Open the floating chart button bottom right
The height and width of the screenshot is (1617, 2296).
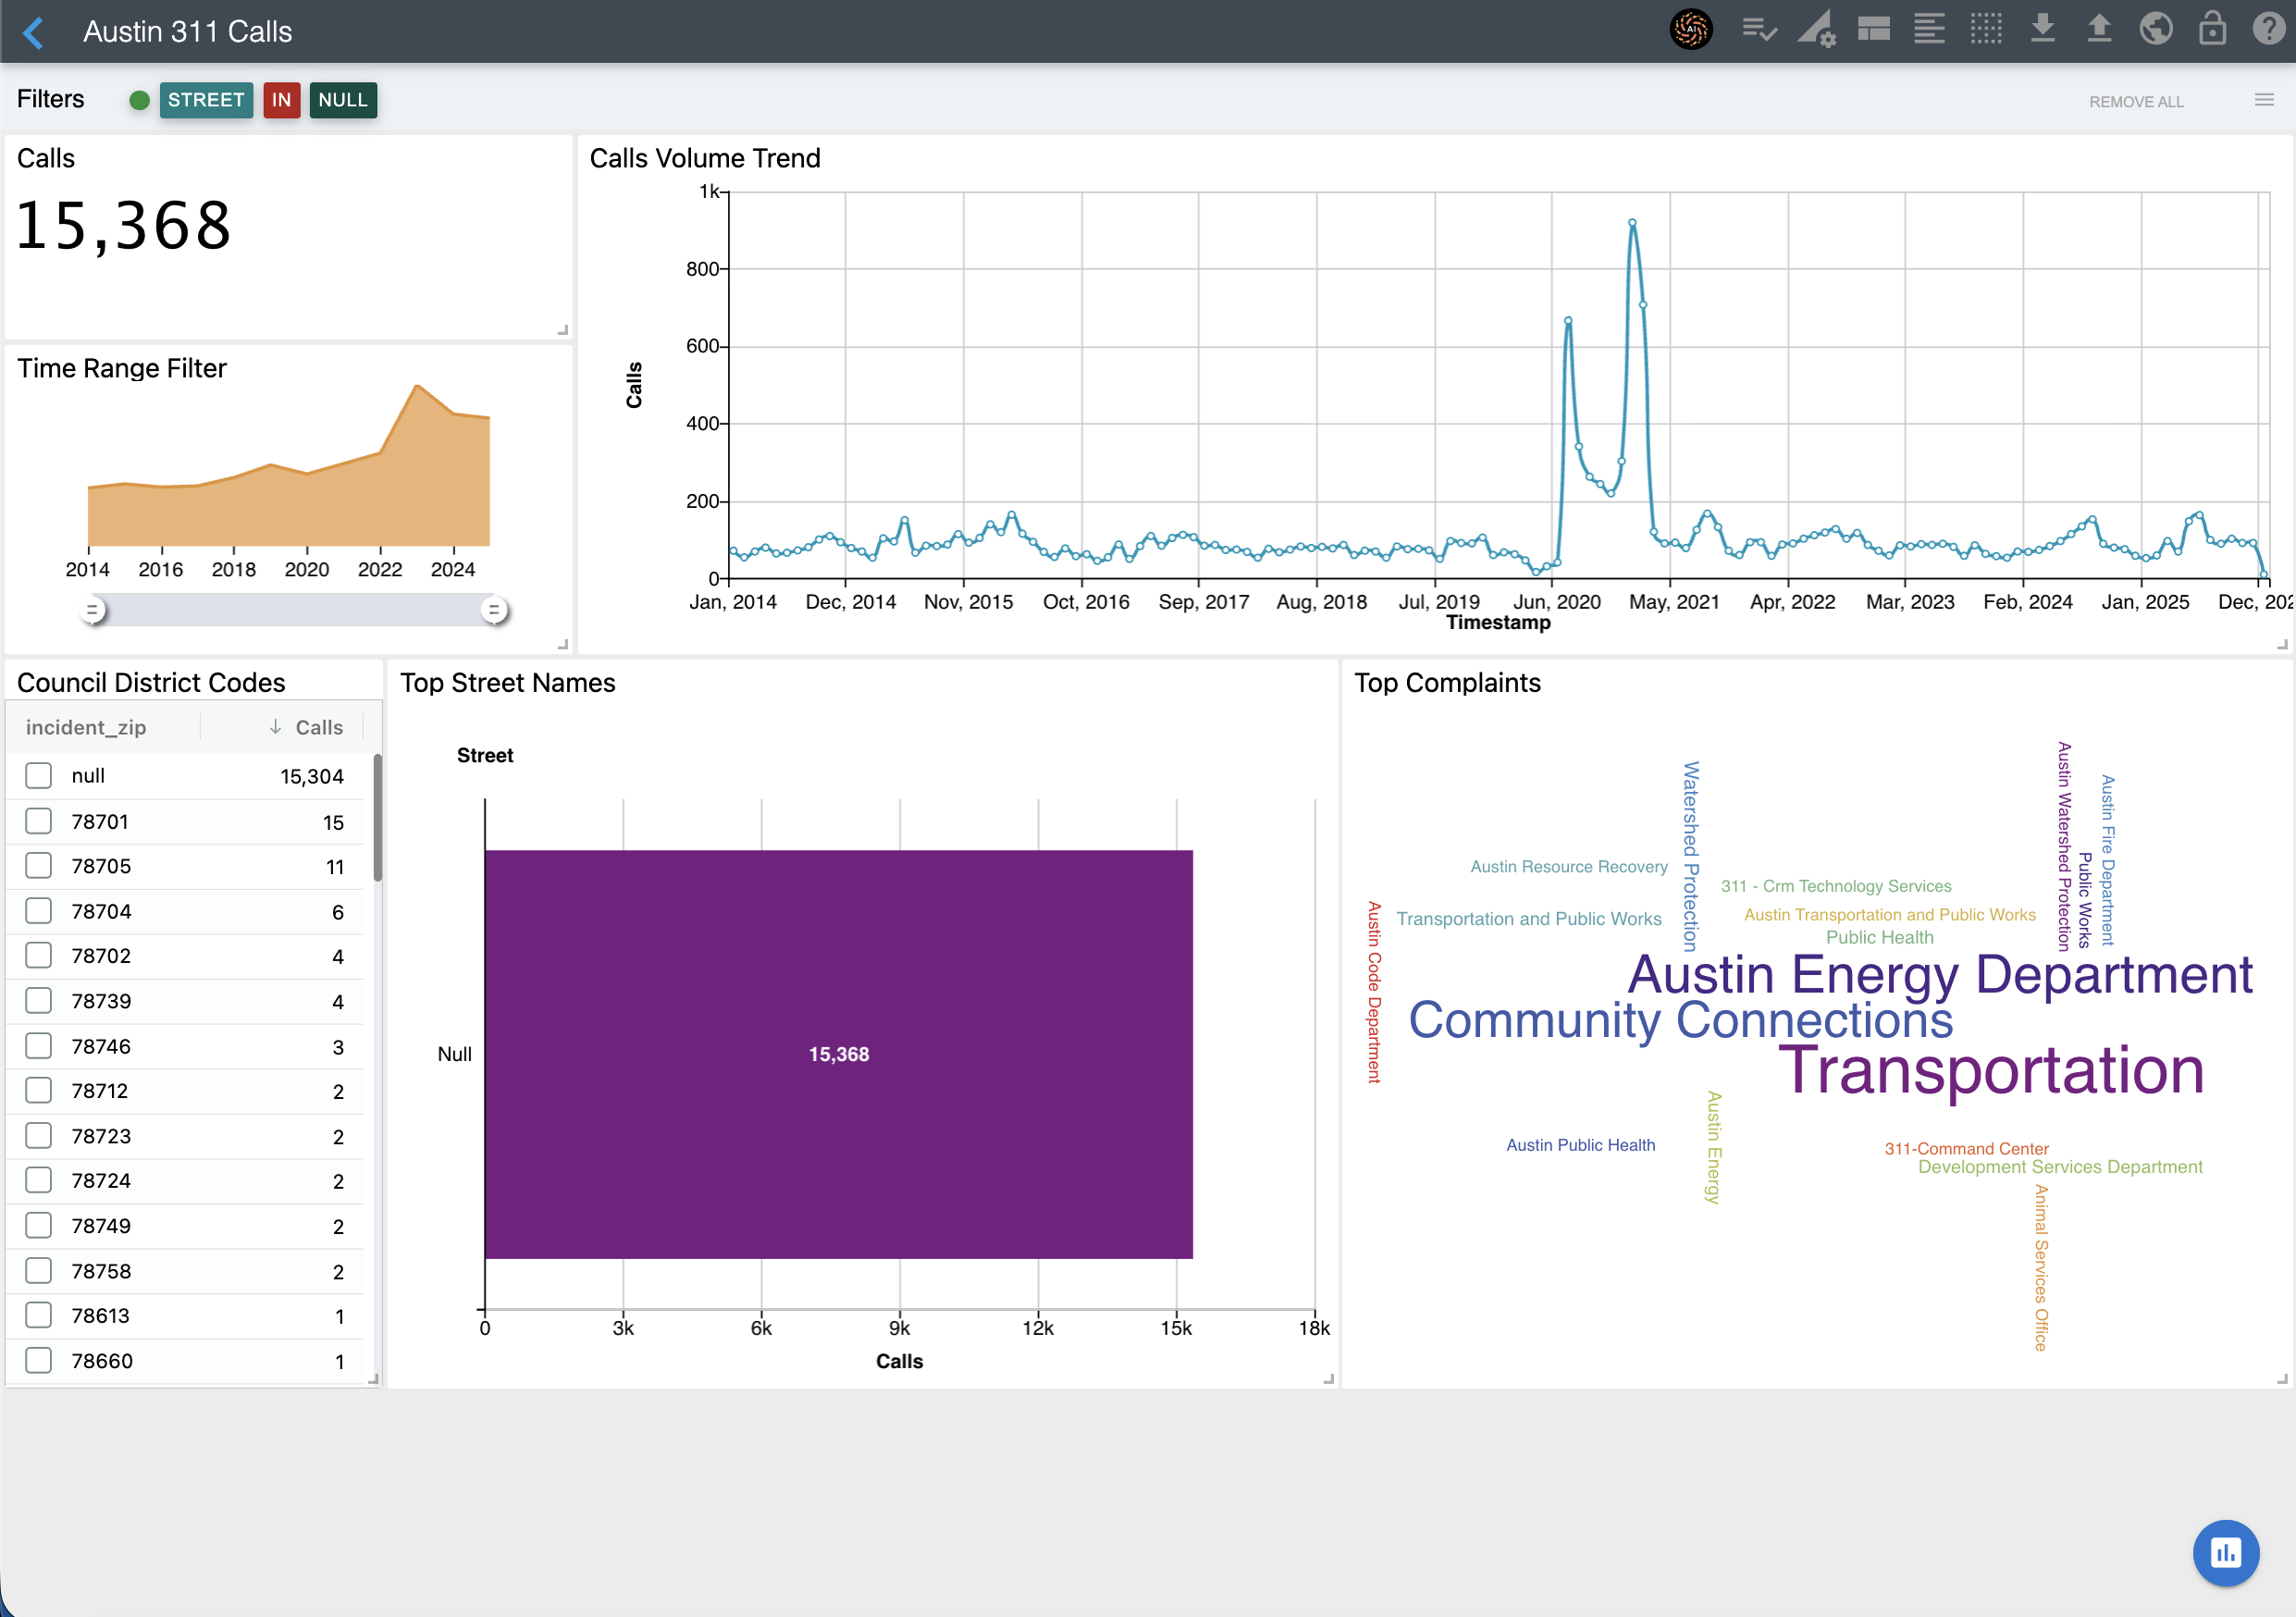(2225, 1552)
